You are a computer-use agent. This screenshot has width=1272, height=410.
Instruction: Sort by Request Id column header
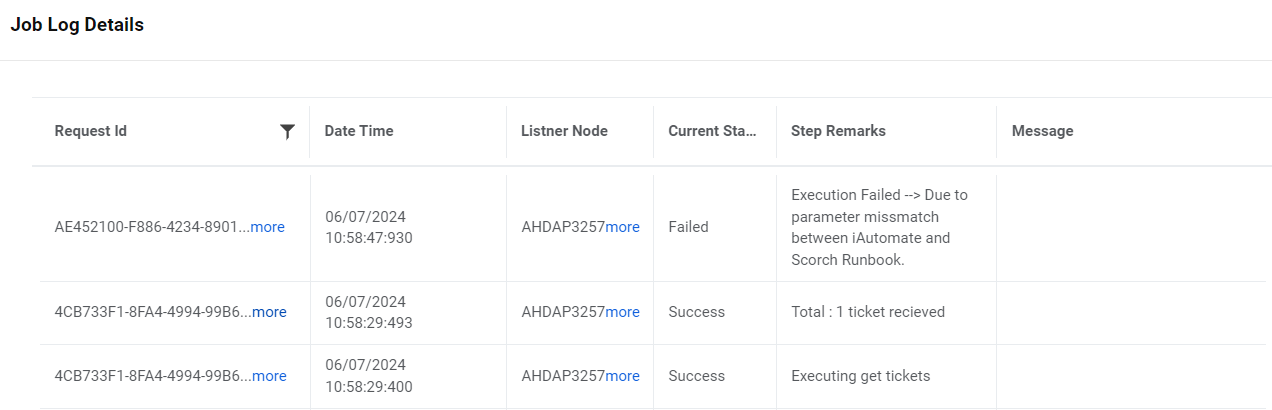(91, 131)
